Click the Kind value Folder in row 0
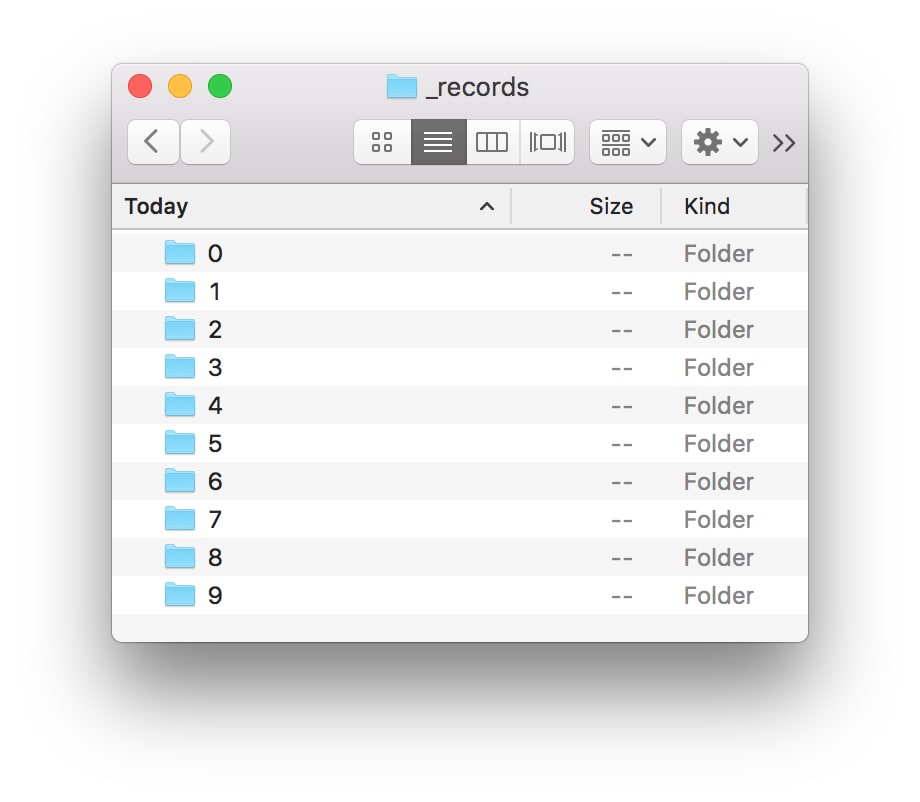Image resolution: width=920 pixels, height=802 pixels. [719, 253]
